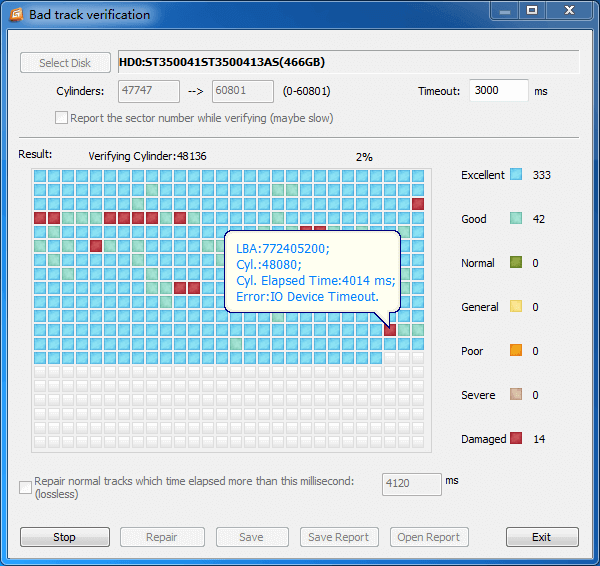Image resolution: width=600 pixels, height=566 pixels.
Task: Click the Exit button
Action: 541,537
